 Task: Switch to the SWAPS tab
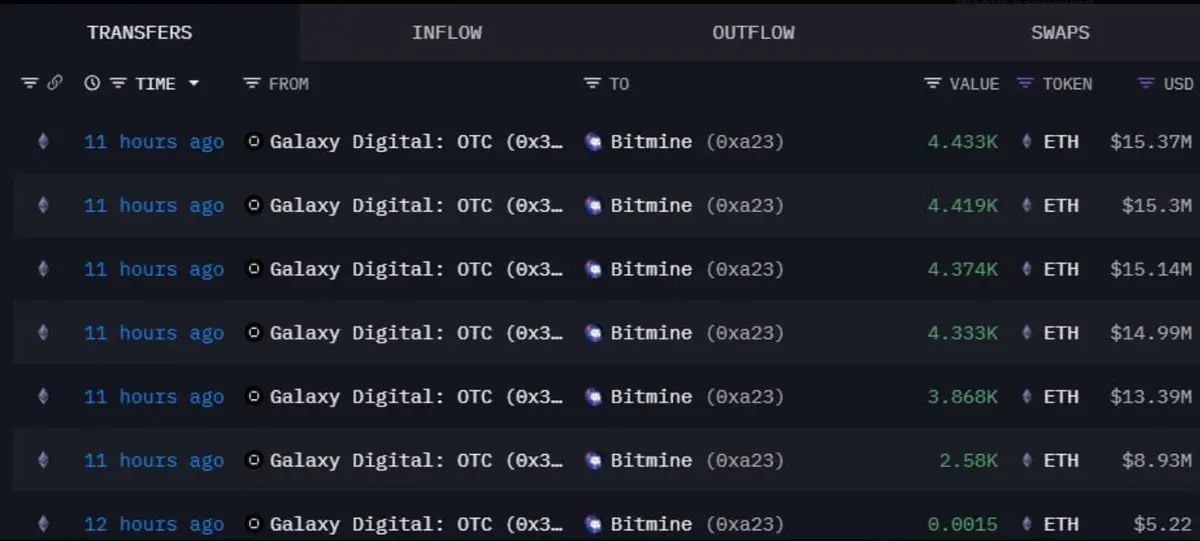1060,32
